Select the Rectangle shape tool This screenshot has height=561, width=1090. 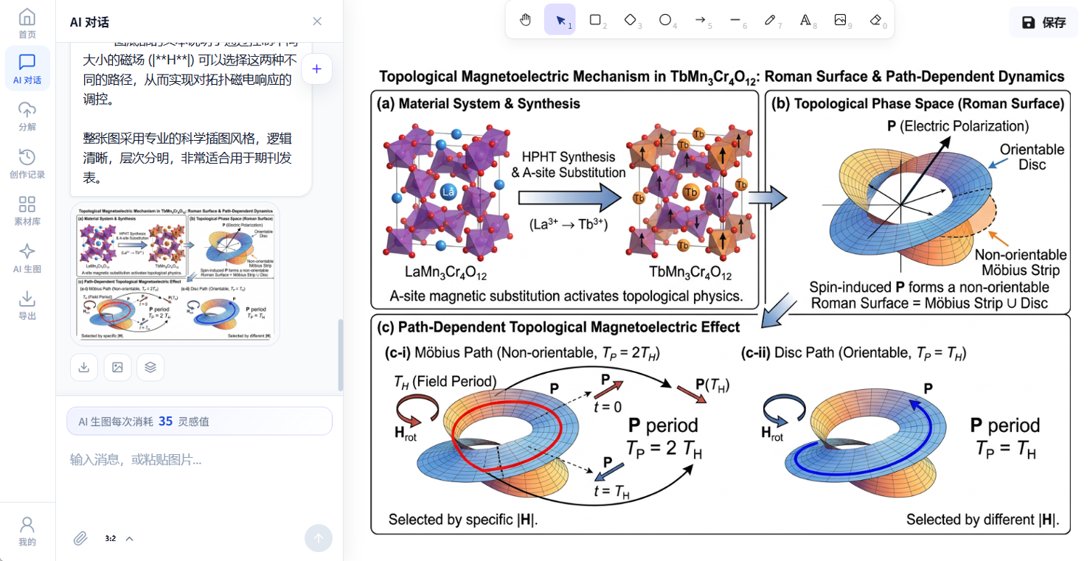(x=596, y=20)
